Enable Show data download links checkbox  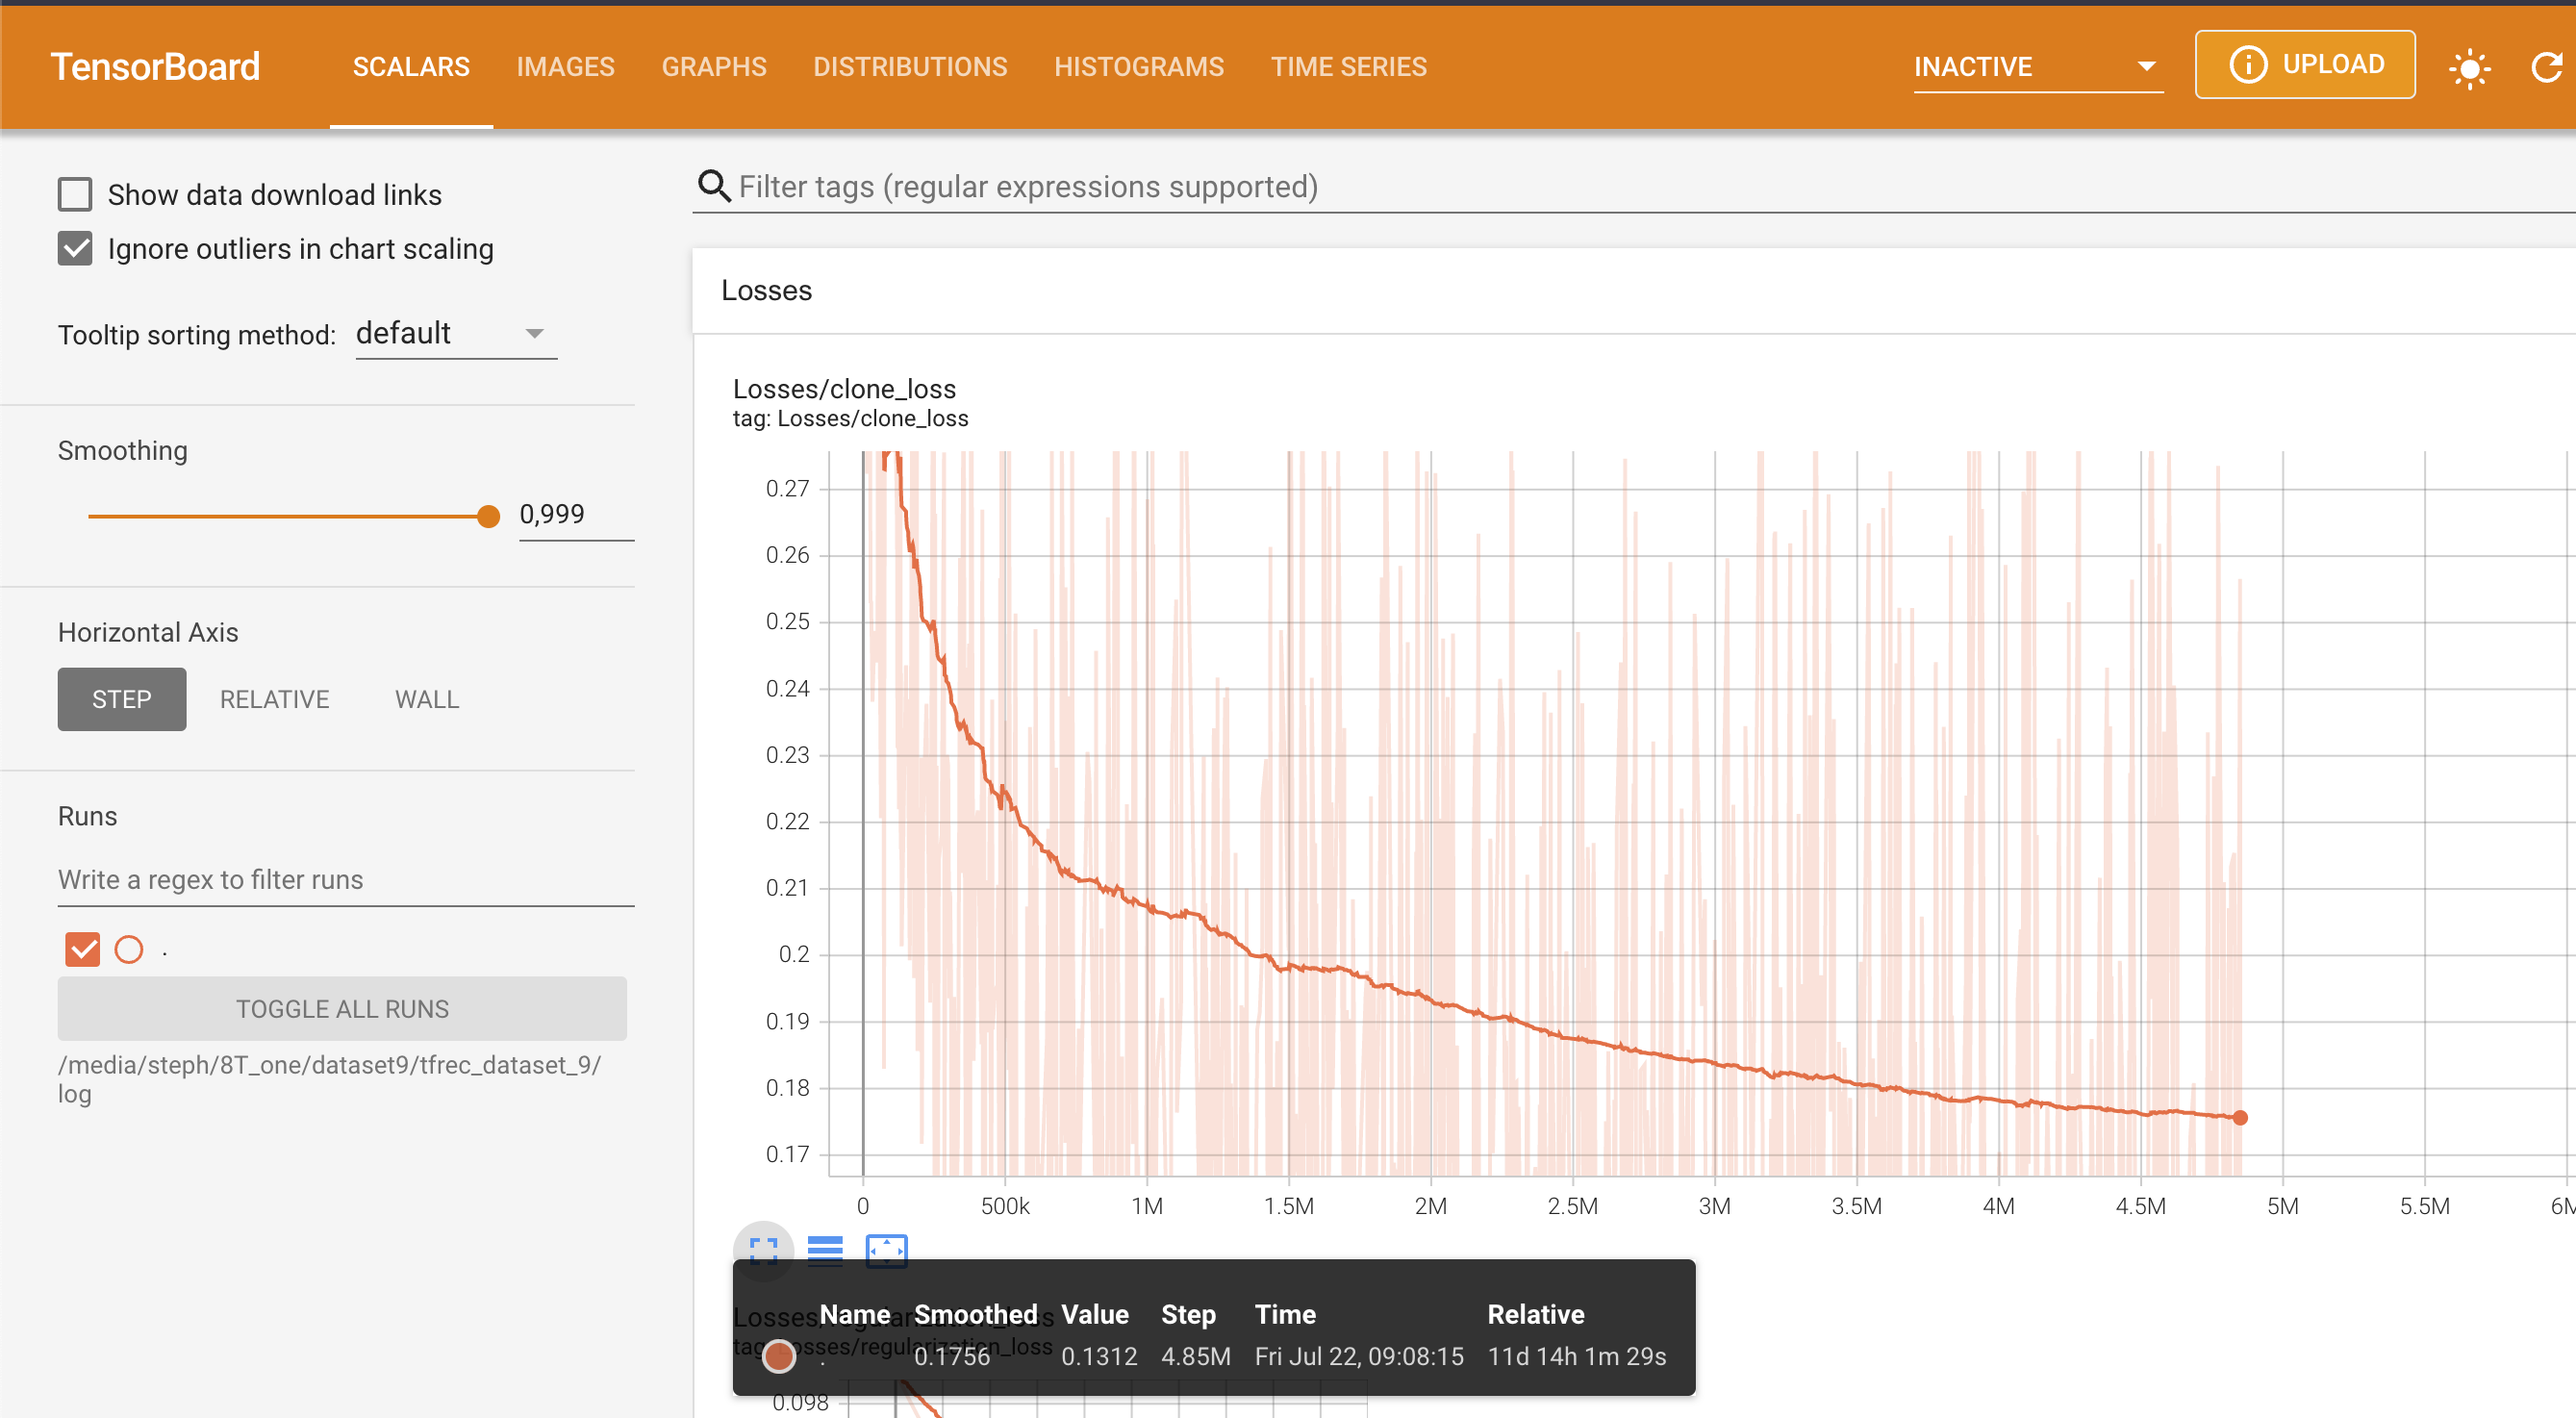coord(75,194)
